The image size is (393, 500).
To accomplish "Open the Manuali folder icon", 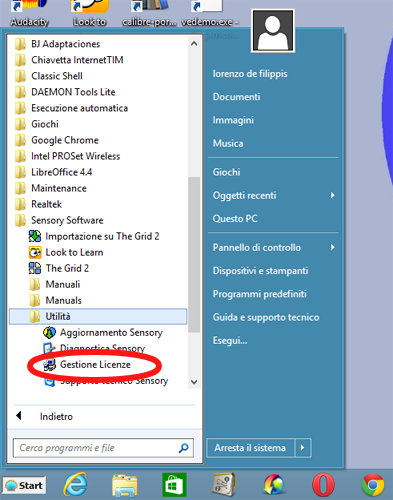I will point(35,284).
